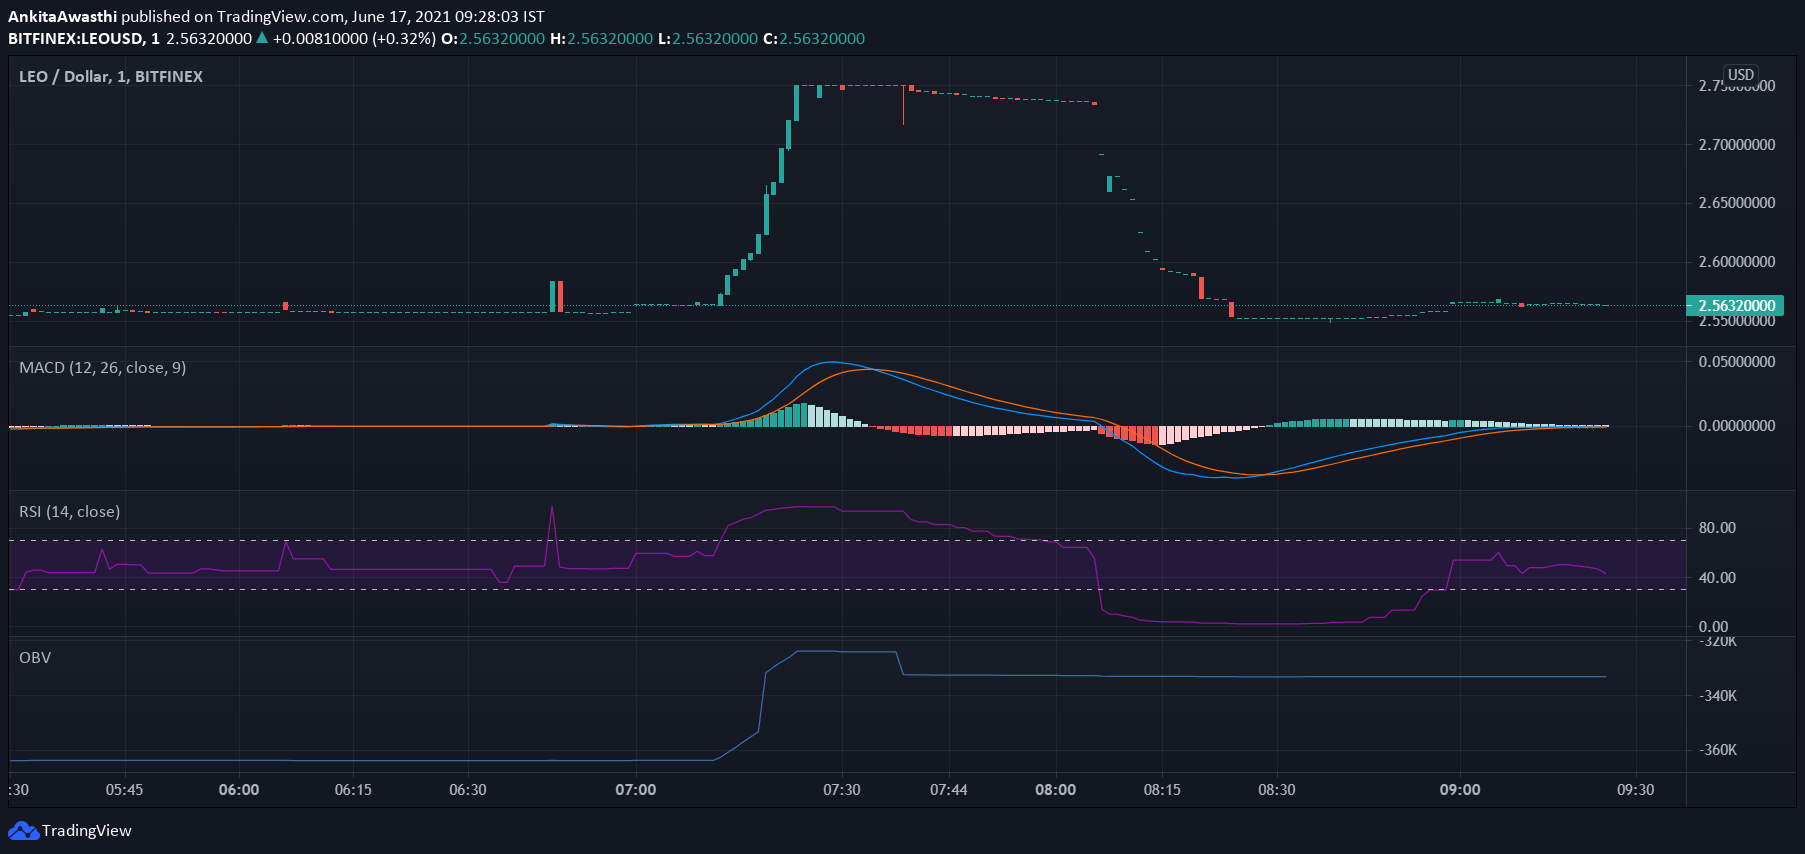Click the TradingView text beside the logo
The image size is (1805, 854).
coord(87,831)
